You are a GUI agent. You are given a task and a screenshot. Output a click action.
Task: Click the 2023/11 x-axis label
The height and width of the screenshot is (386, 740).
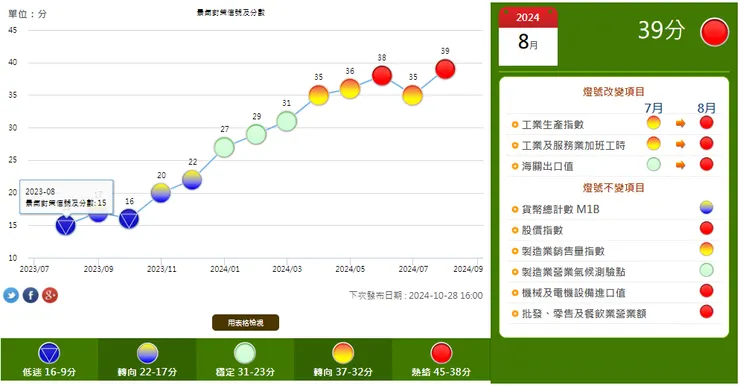pyautogui.click(x=161, y=269)
